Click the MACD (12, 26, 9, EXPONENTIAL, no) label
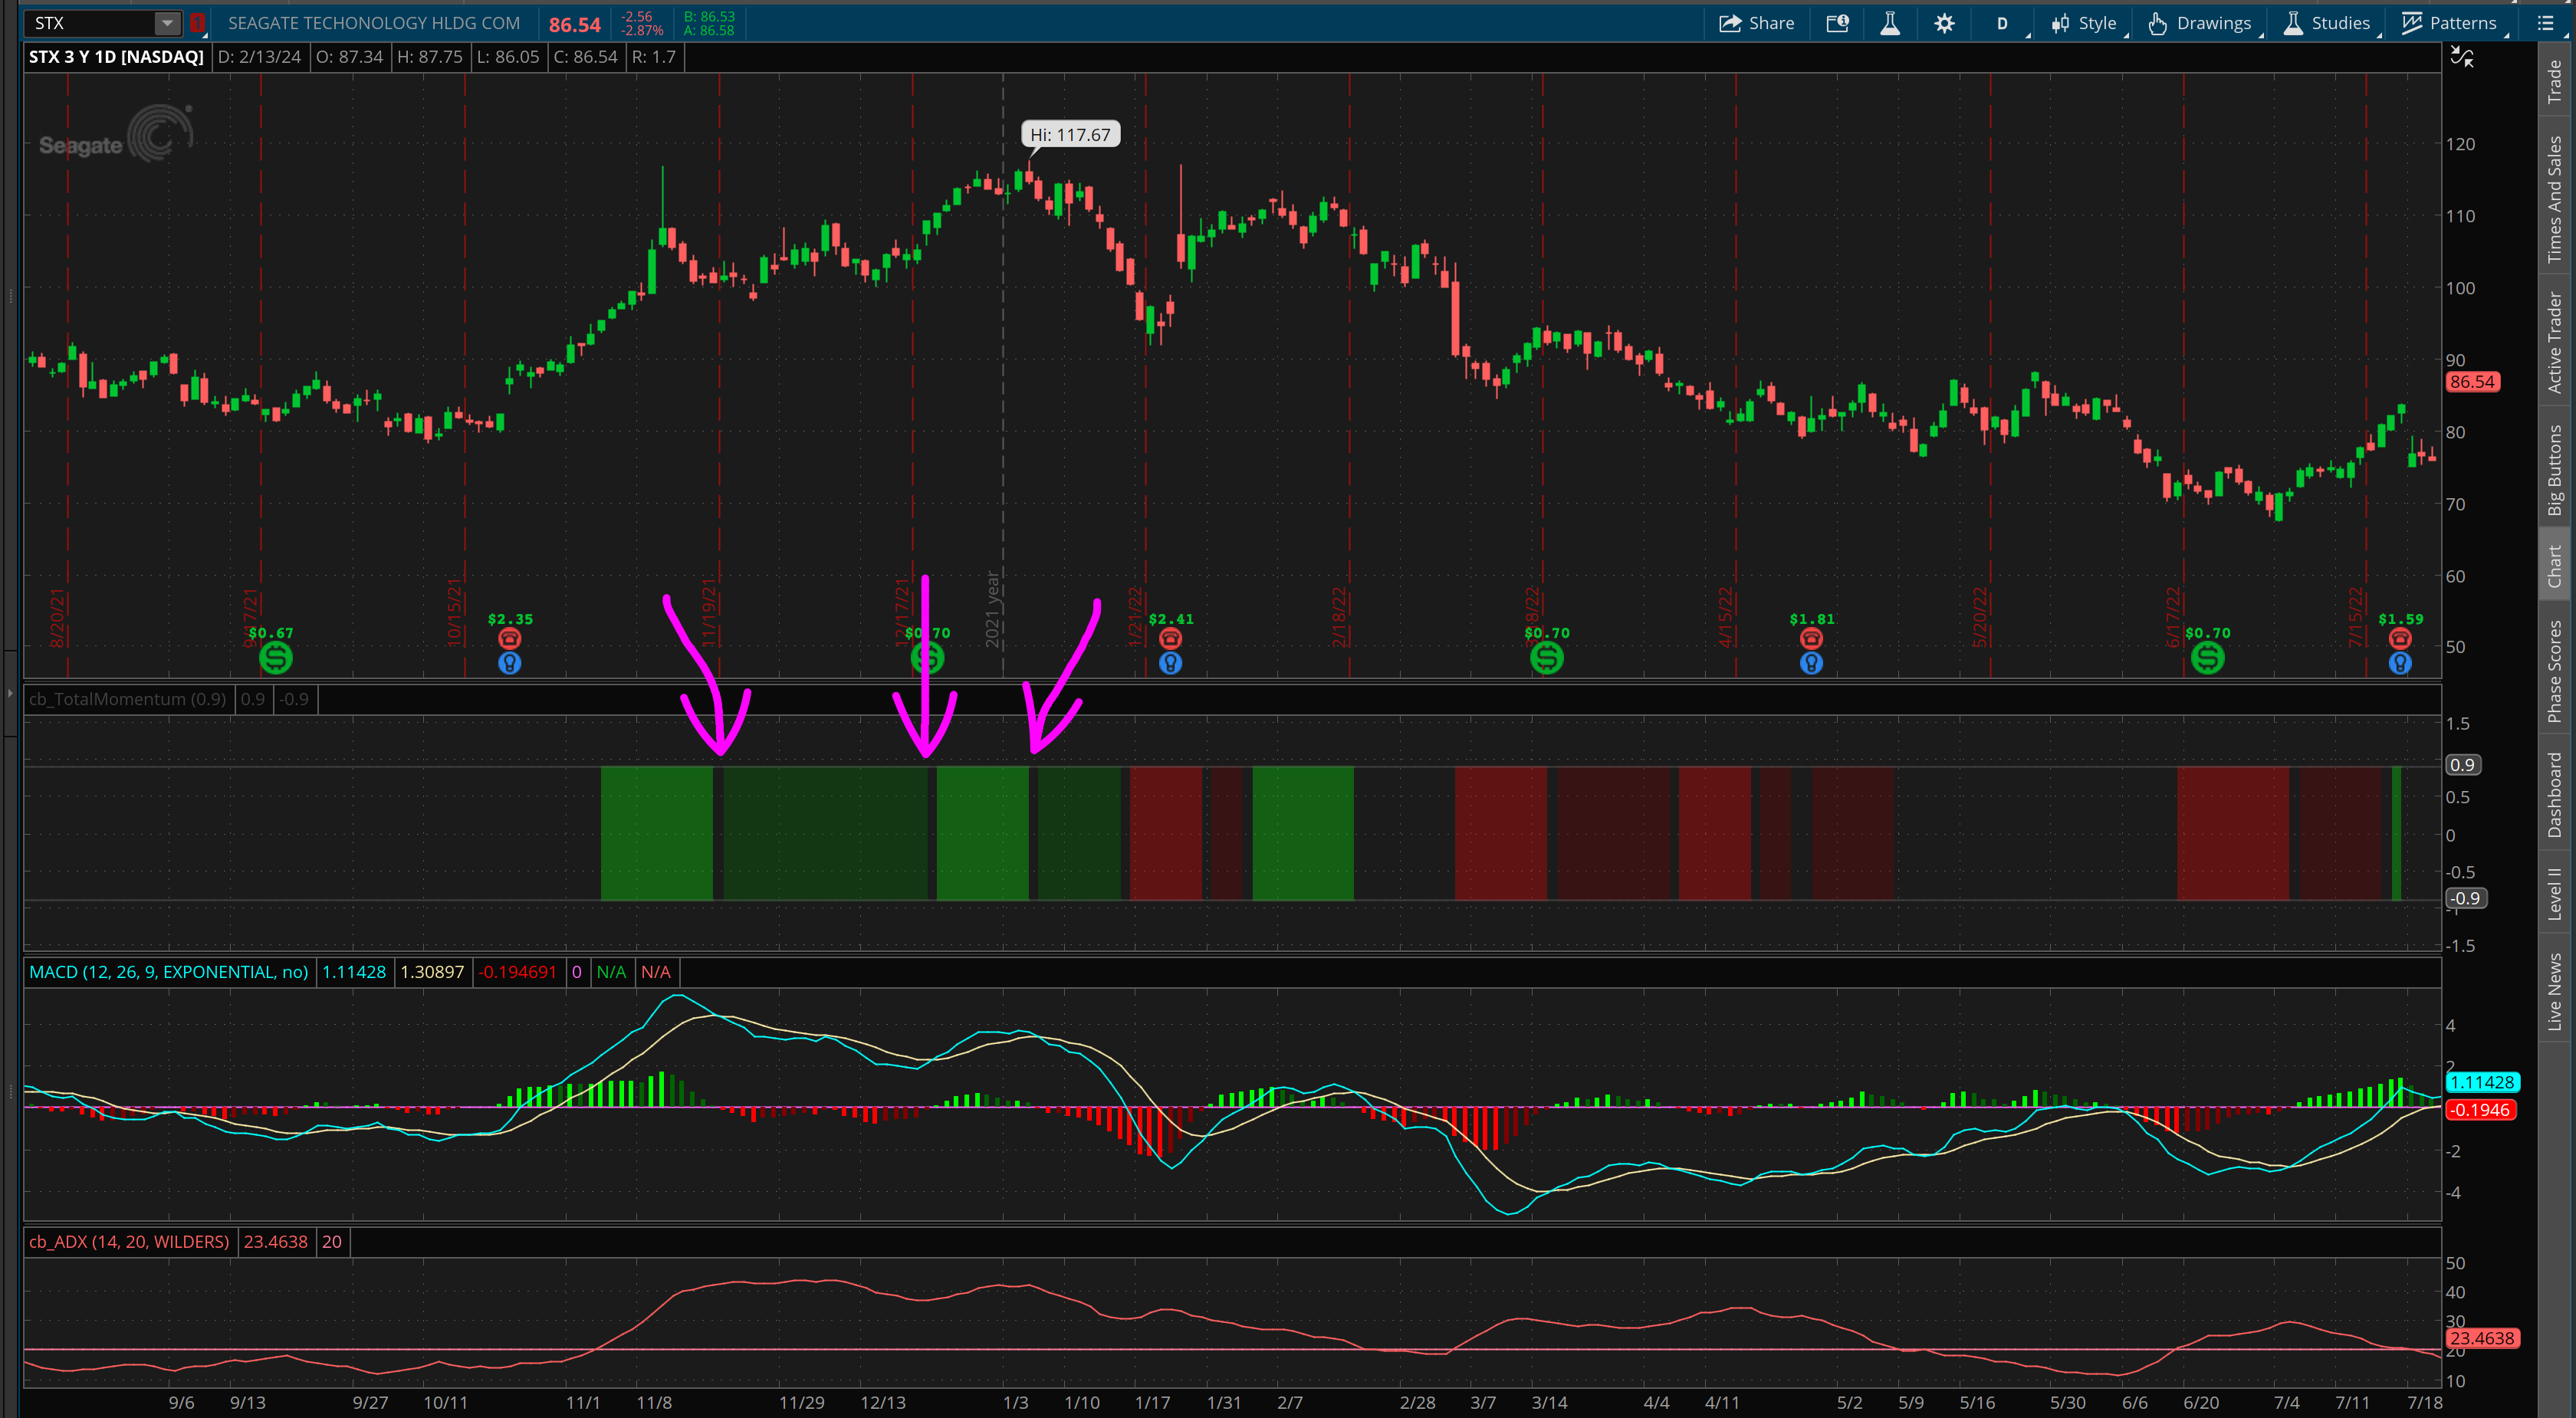This screenshot has height=1418, width=2576. [x=169, y=972]
